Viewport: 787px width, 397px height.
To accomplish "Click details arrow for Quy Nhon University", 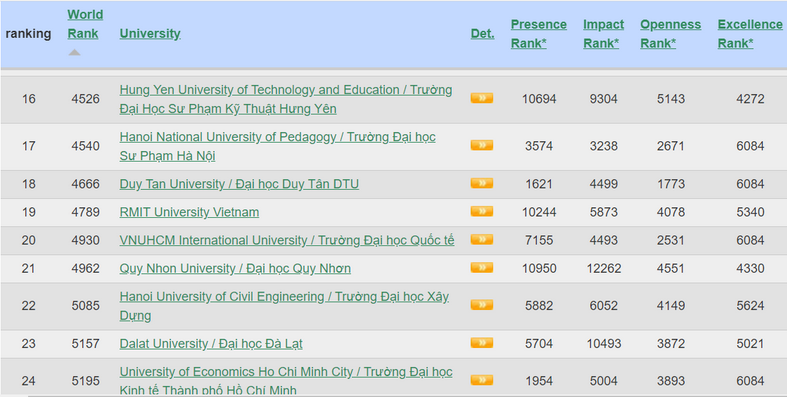I will click(x=481, y=268).
